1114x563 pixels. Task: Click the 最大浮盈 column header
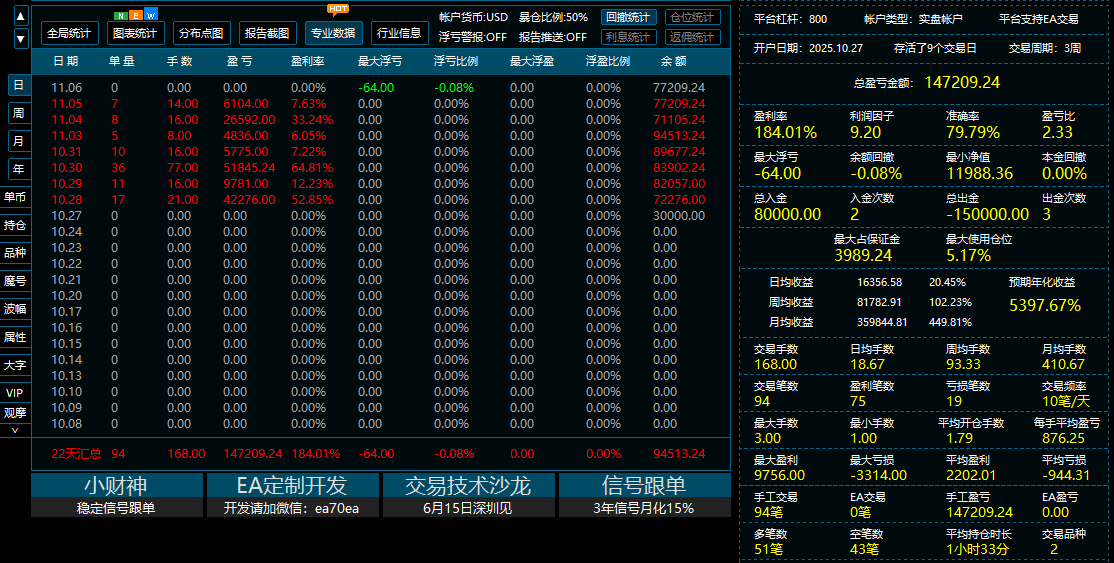pyautogui.click(x=532, y=61)
